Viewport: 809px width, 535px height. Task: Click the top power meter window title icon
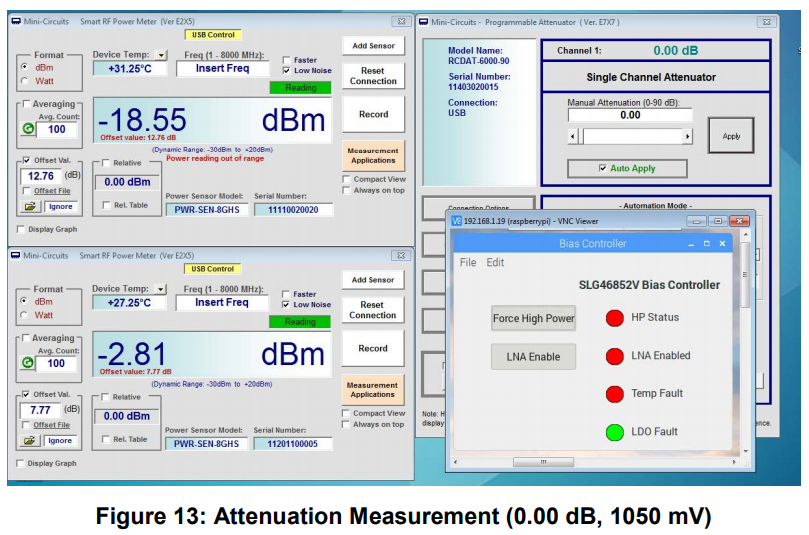coord(16,21)
